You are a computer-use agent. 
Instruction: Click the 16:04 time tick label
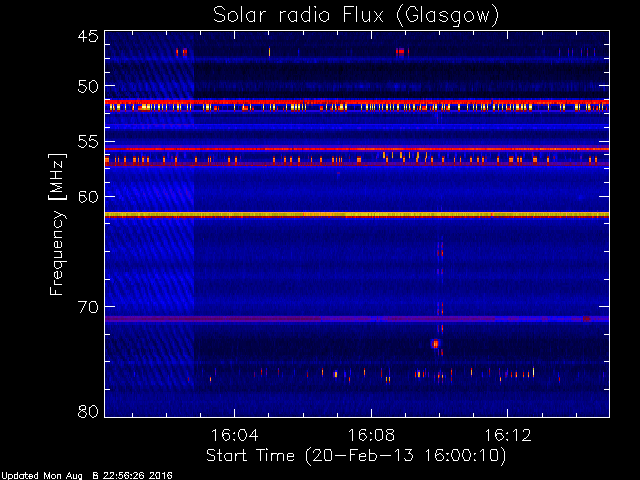click(234, 435)
